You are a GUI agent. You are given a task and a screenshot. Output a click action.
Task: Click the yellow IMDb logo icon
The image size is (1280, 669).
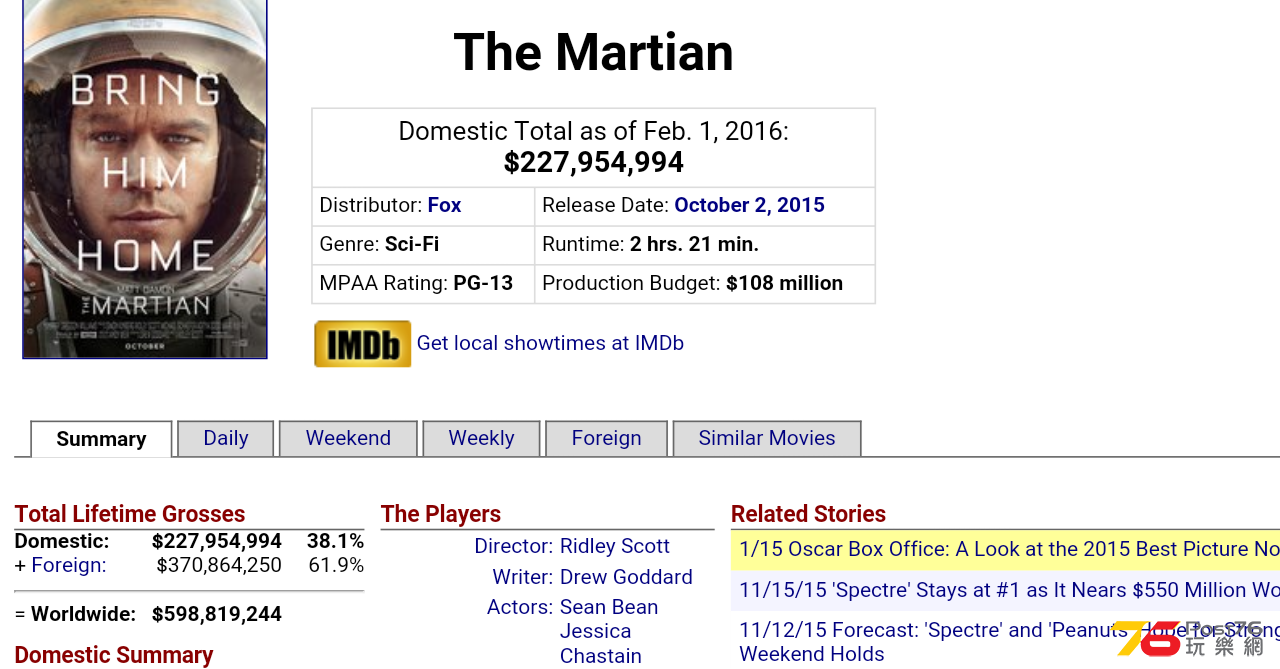pos(363,344)
